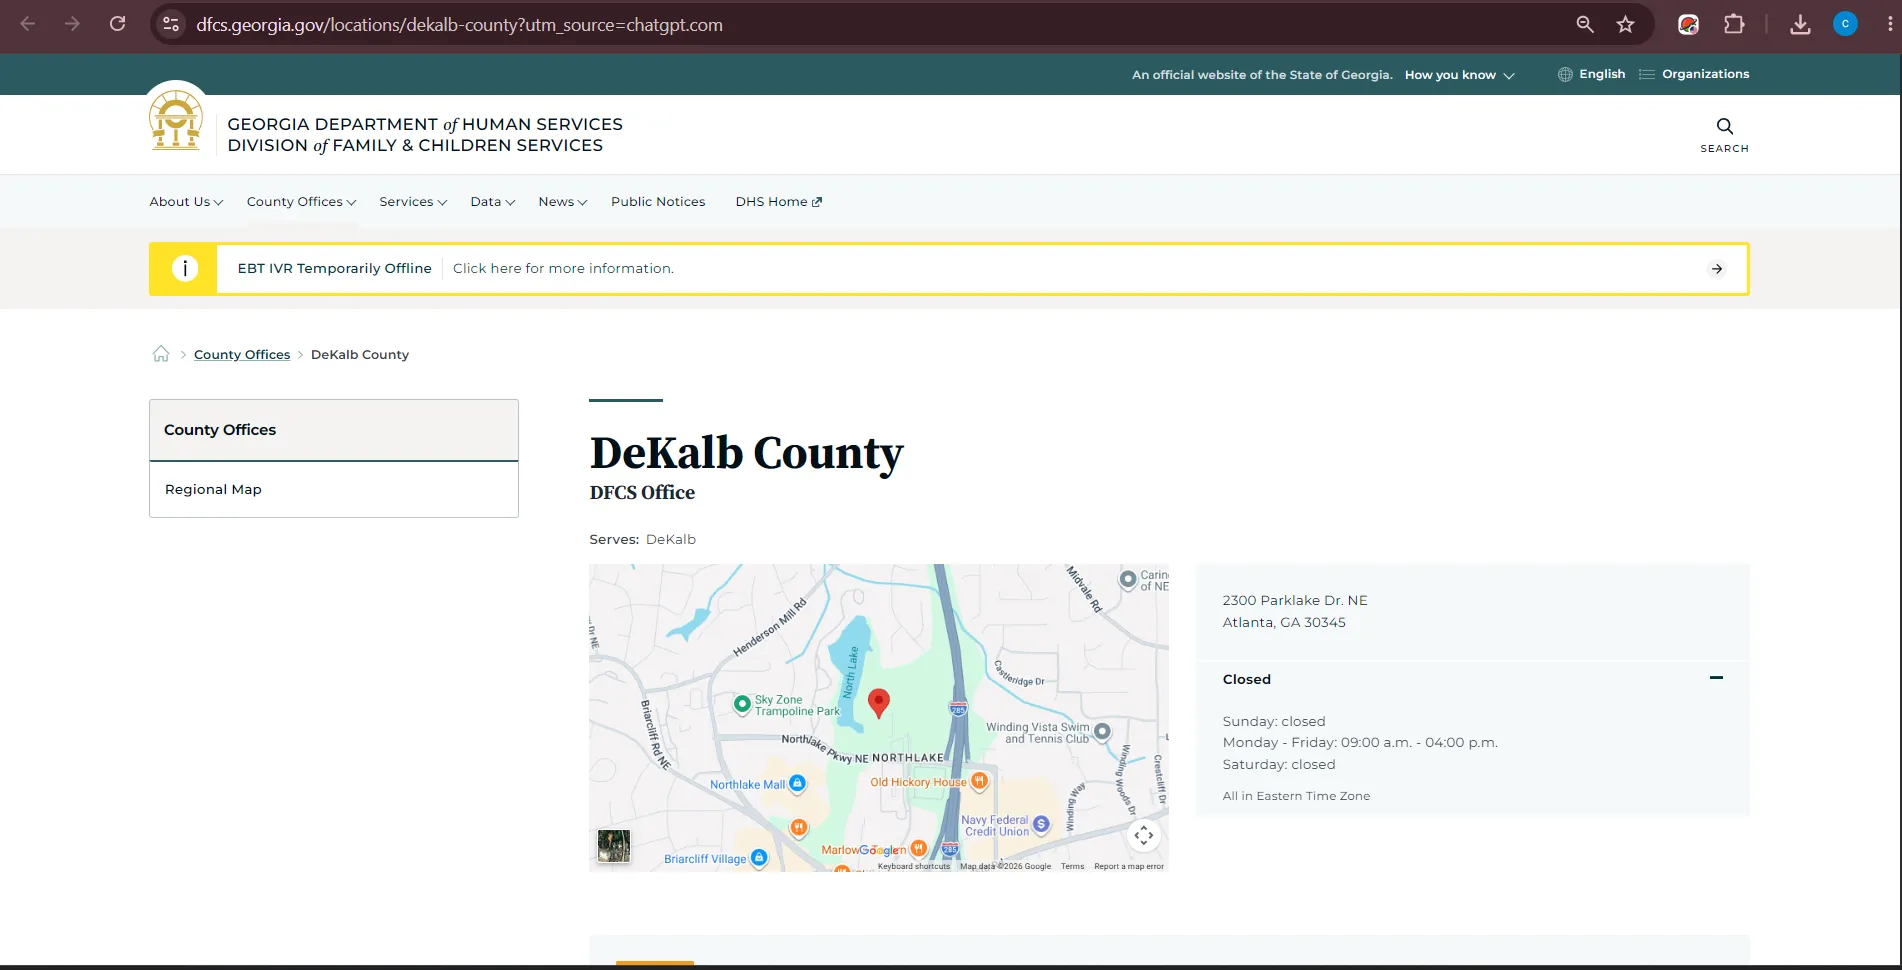Expand the Data menu

click(x=493, y=202)
